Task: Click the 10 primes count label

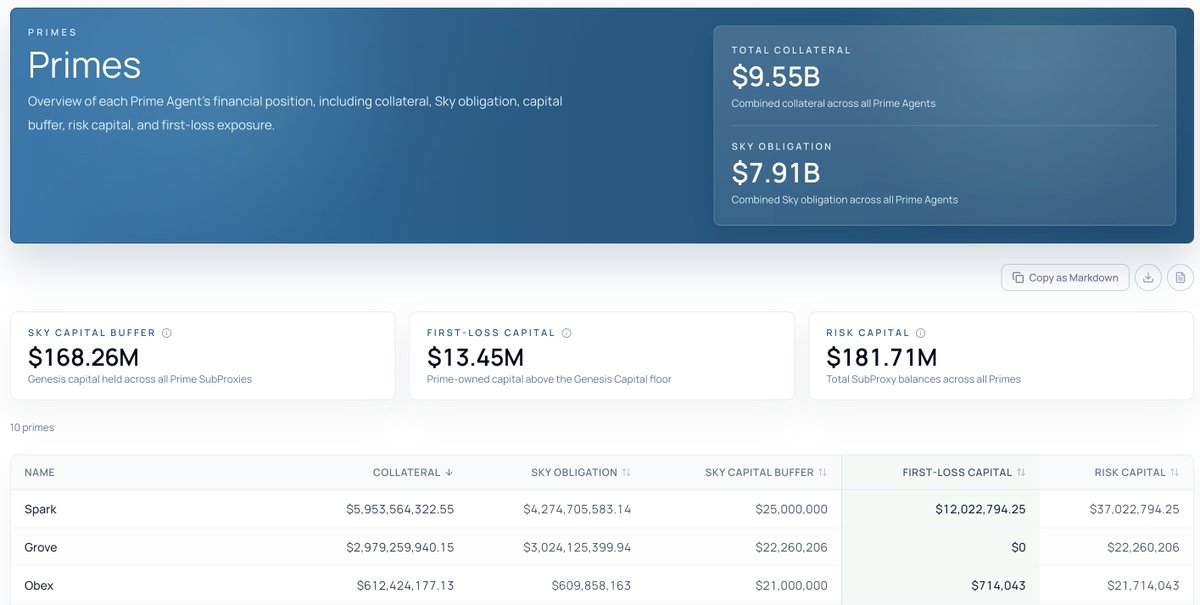Action: pos(32,427)
